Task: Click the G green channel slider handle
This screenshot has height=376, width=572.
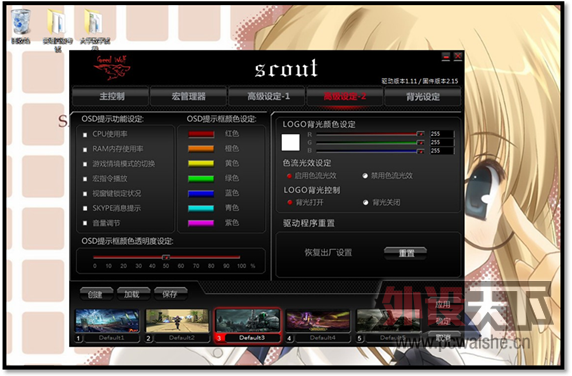Action: coord(420,142)
